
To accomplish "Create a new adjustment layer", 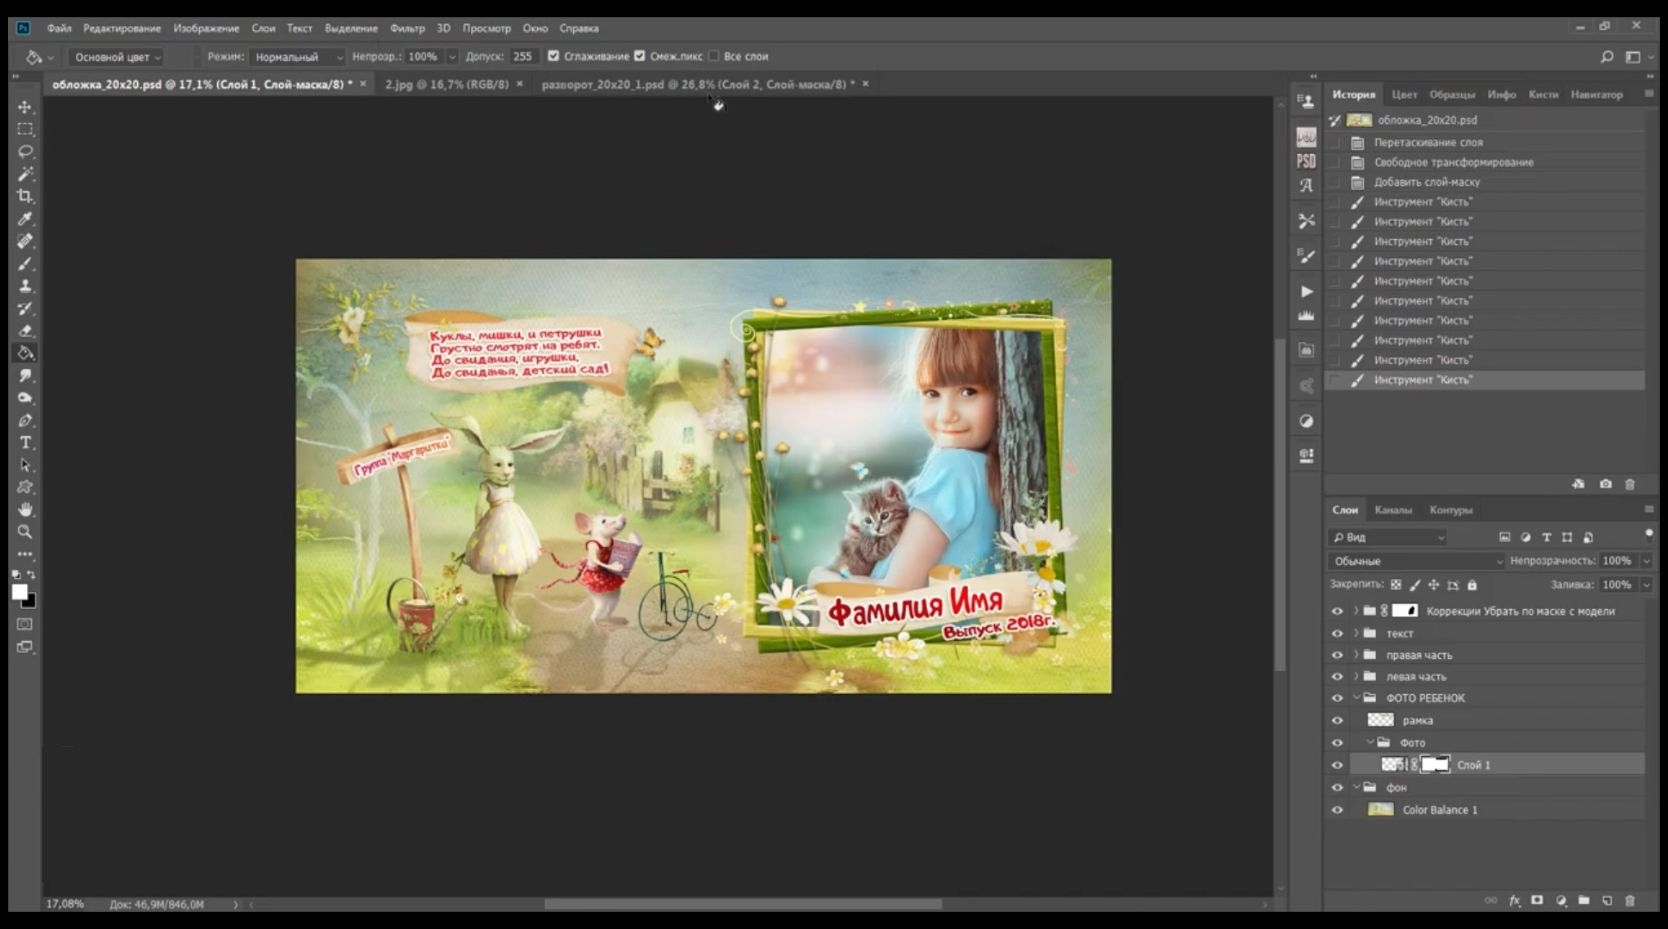I will pos(1561,901).
